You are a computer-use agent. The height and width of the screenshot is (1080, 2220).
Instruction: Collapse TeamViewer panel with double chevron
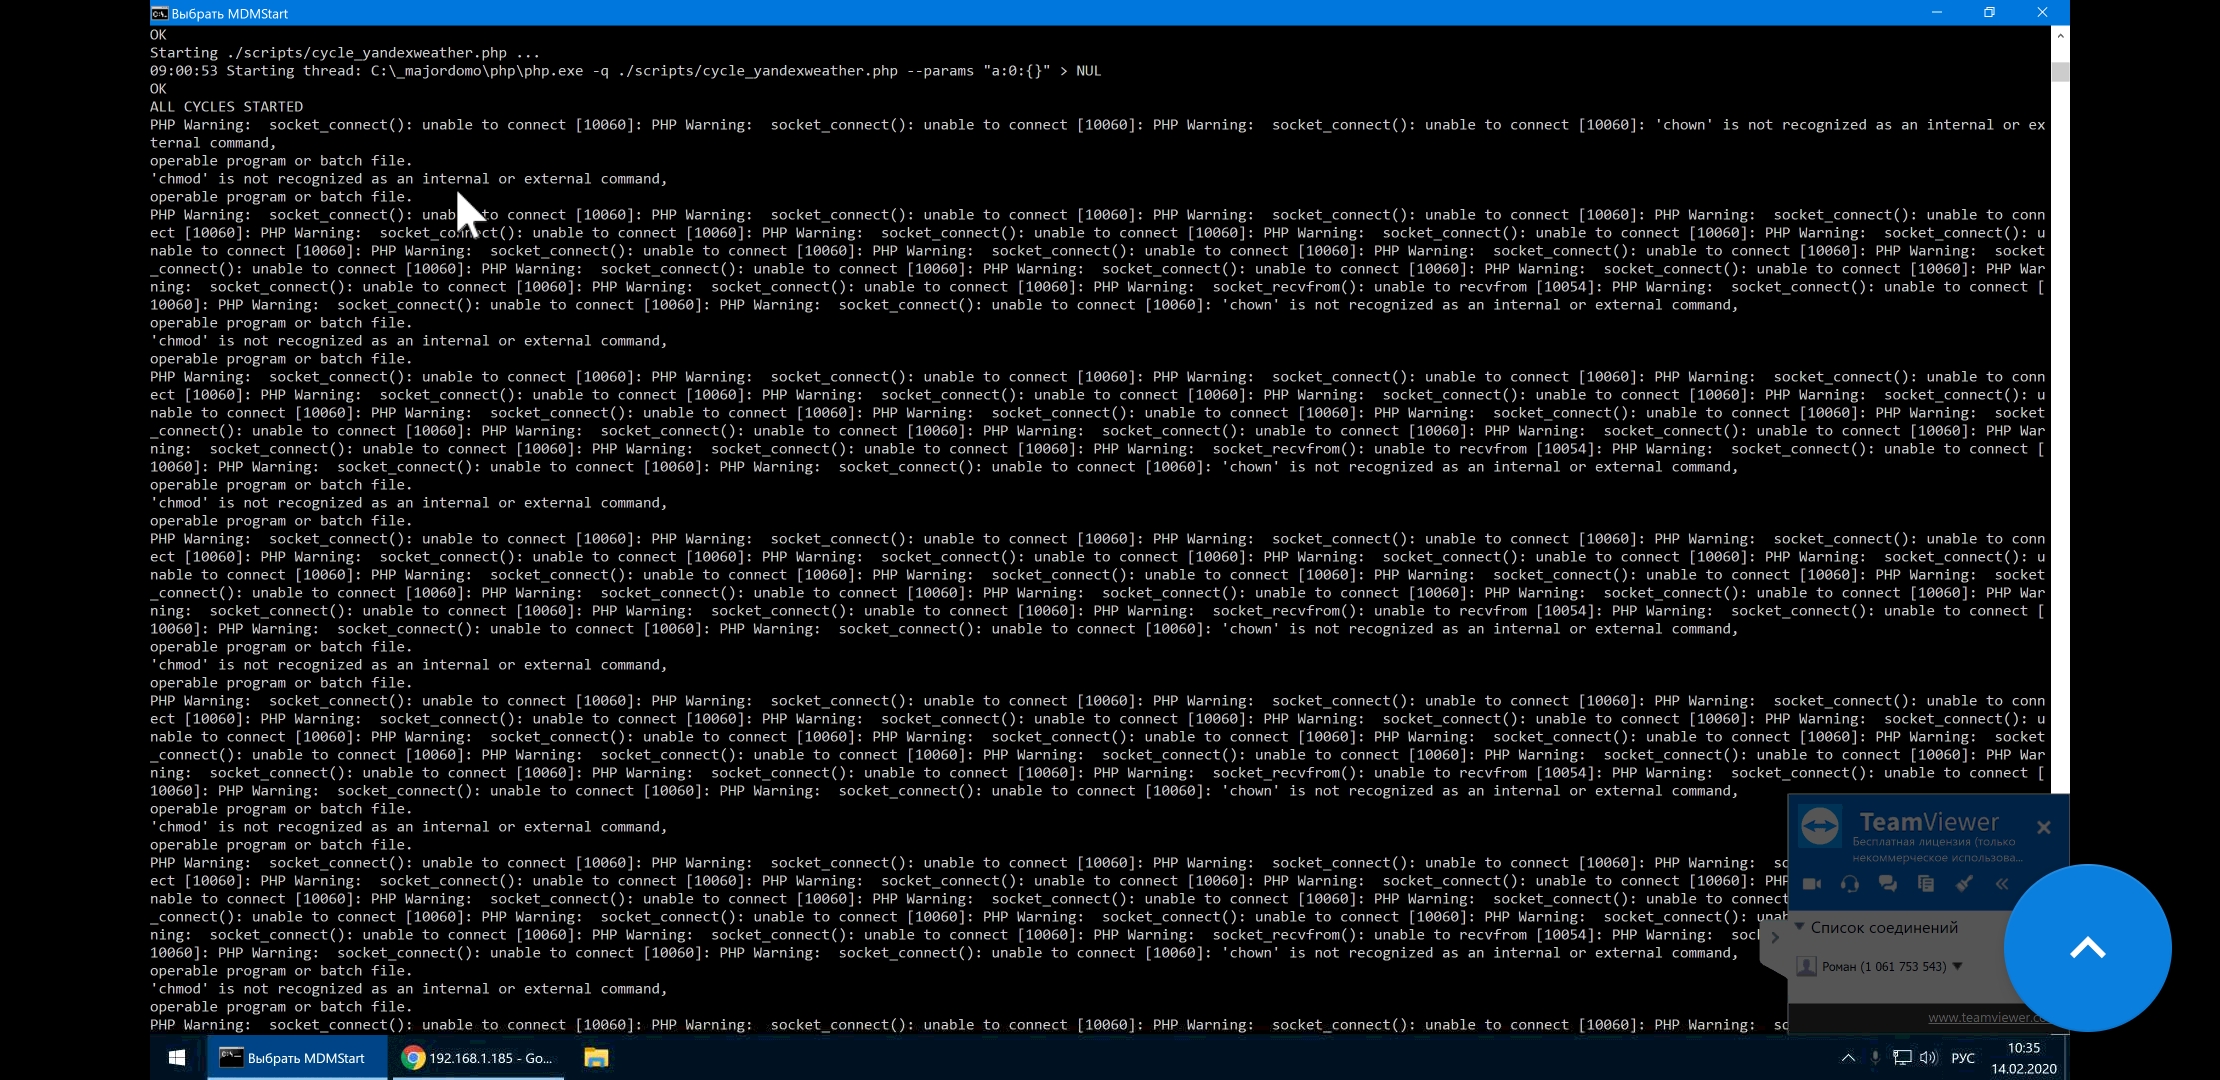(2001, 884)
